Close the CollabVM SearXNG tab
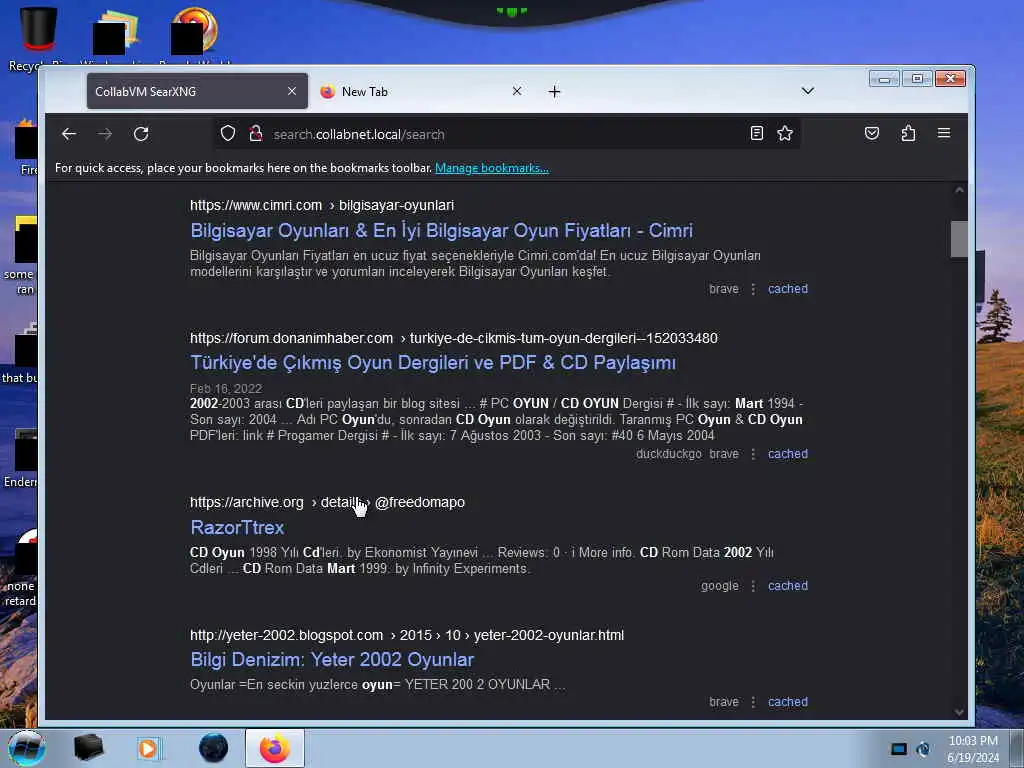 click(x=292, y=91)
